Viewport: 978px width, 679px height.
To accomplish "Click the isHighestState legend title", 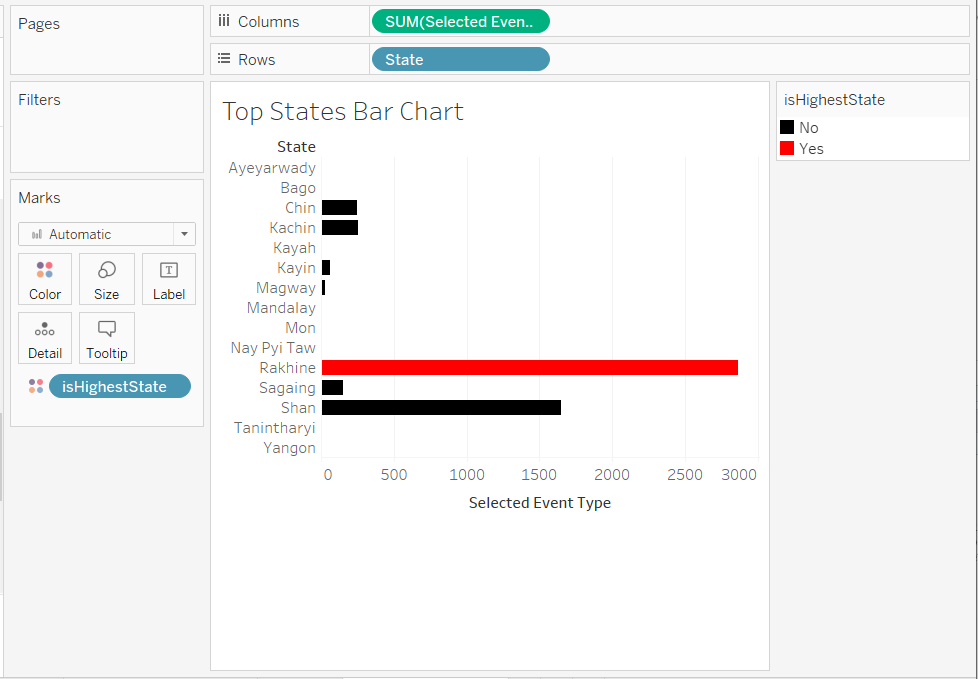I will pos(834,100).
